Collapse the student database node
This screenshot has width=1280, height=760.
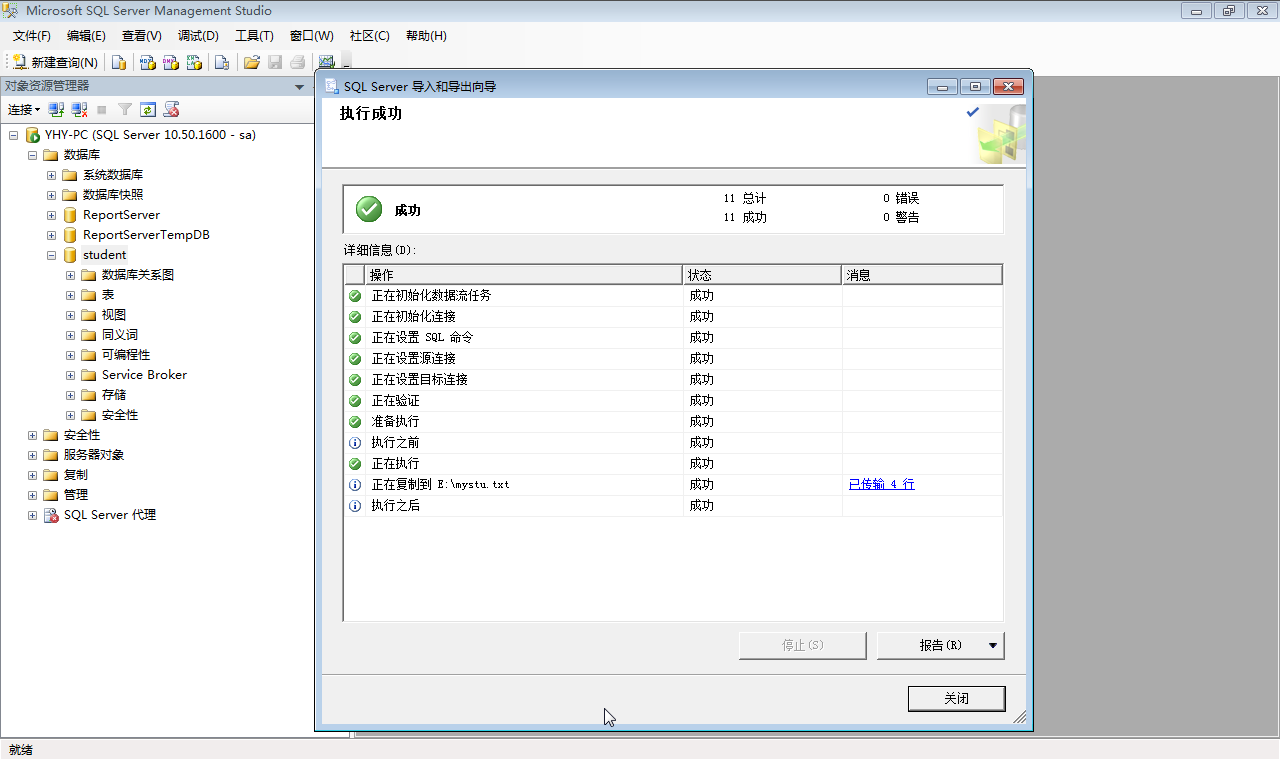click(x=51, y=255)
